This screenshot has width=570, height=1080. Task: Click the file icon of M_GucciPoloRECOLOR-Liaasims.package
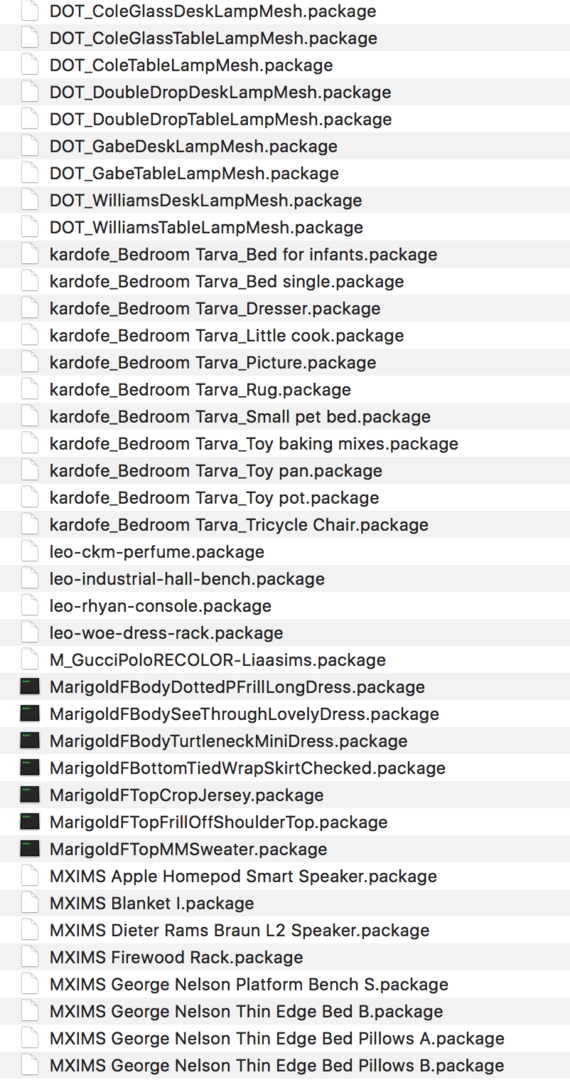[30, 660]
